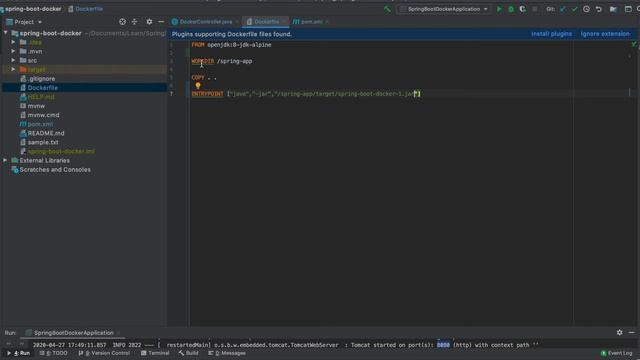This screenshot has width=640, height=360.
Task: Click the FROM openjdk:8-jdk-alpine line
Action: [231, 45]
